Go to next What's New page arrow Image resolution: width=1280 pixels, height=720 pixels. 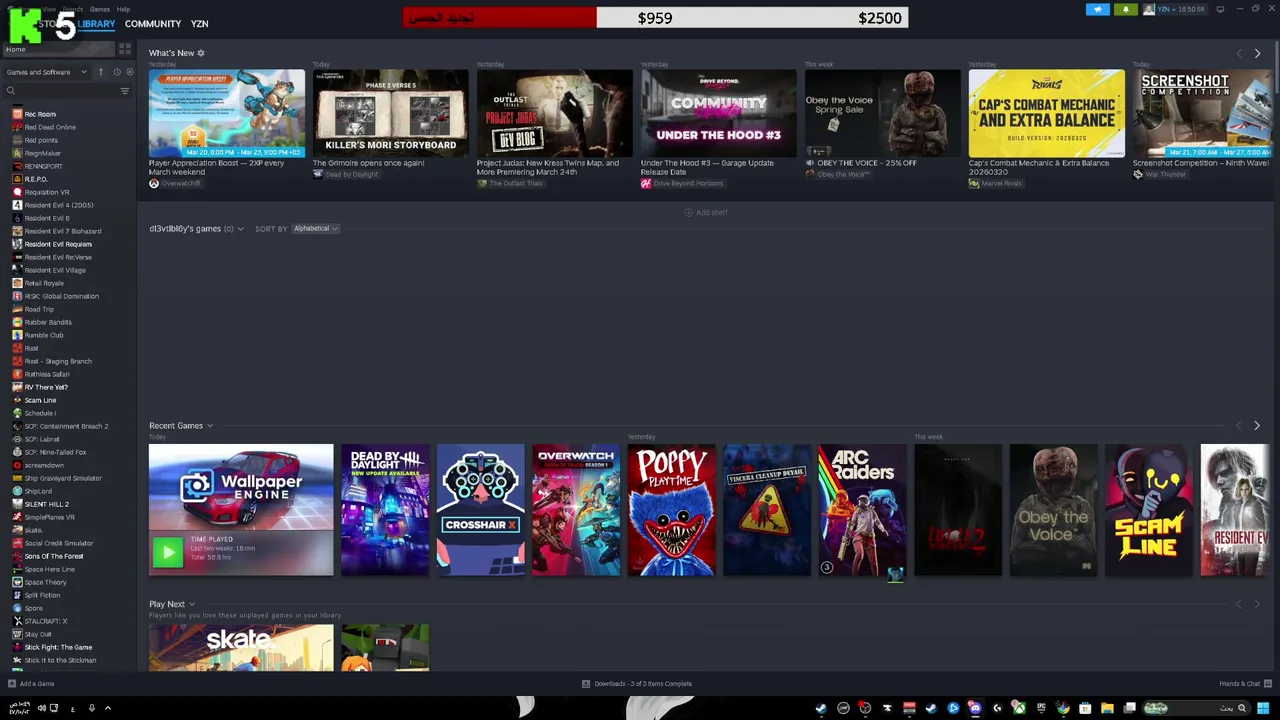coord(1257,53)
